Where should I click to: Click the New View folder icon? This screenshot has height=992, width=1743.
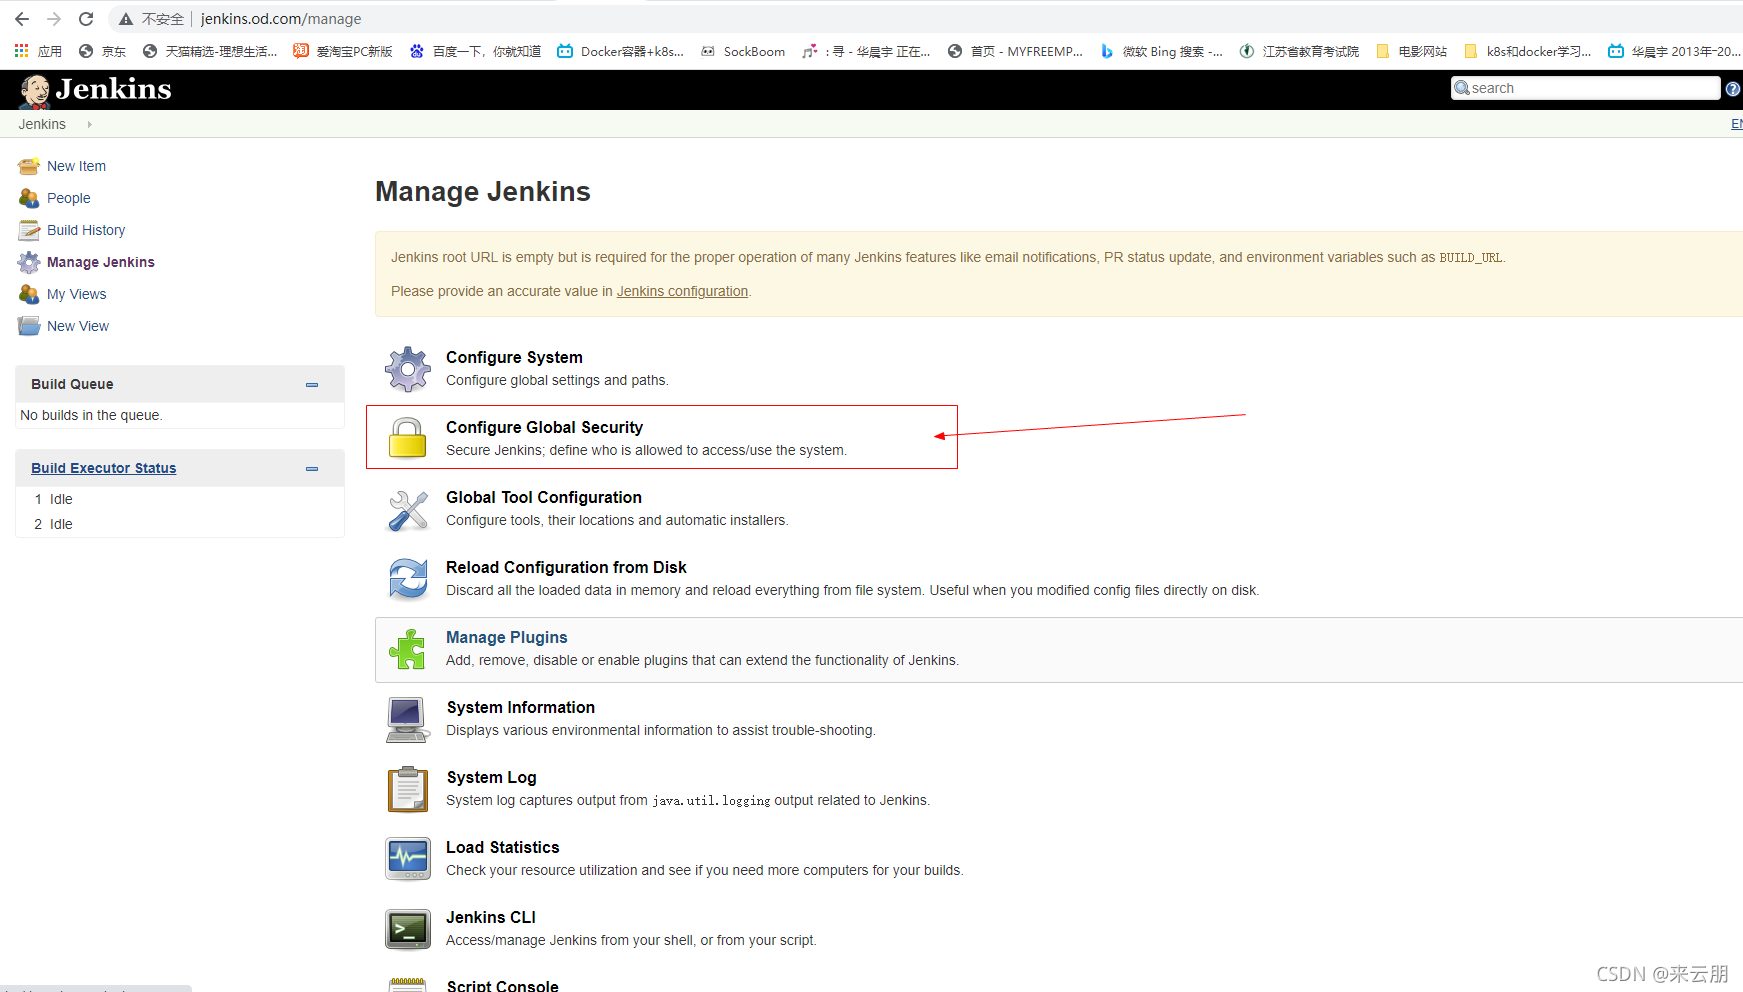pyautogui.click(x=29, y=326)
